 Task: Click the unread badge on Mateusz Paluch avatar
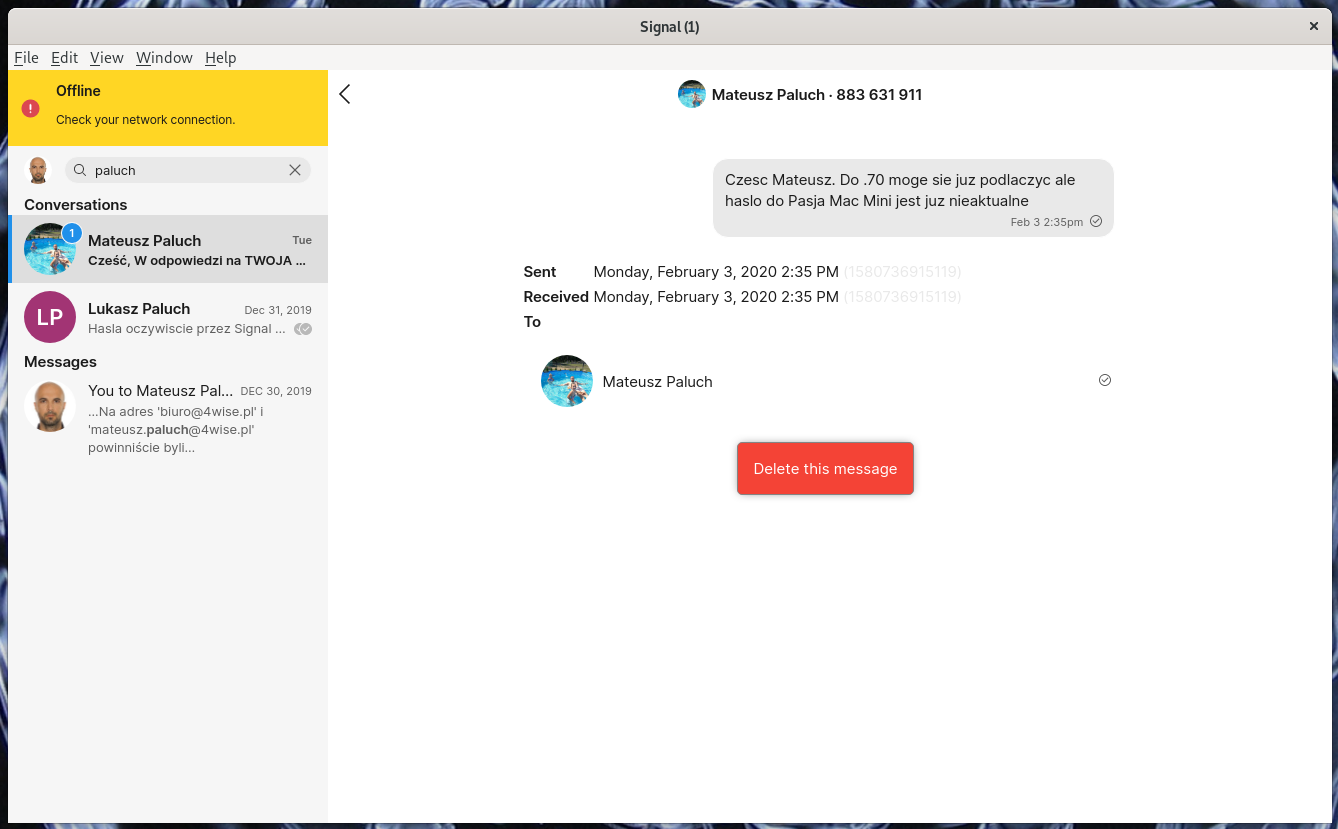[x=71, y=233]
